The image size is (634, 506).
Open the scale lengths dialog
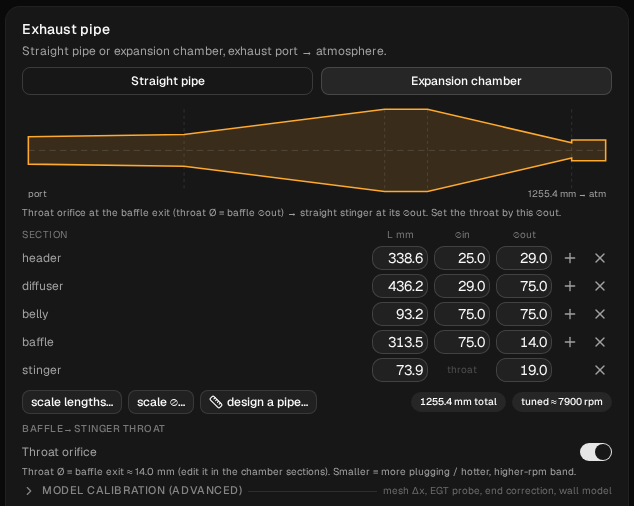[x=72, y=402]
